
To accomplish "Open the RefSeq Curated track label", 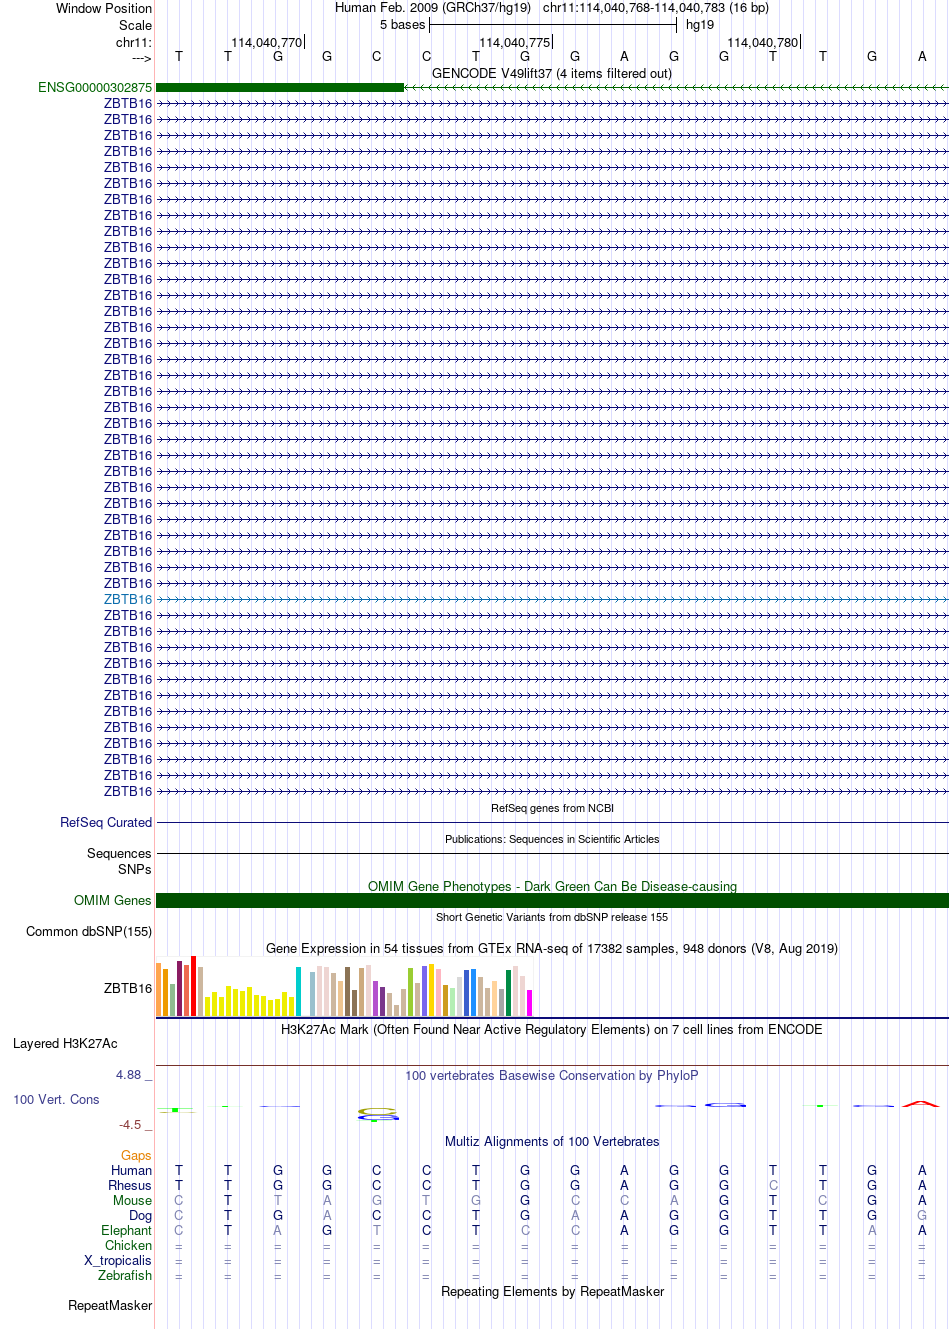I will (106, 823).
